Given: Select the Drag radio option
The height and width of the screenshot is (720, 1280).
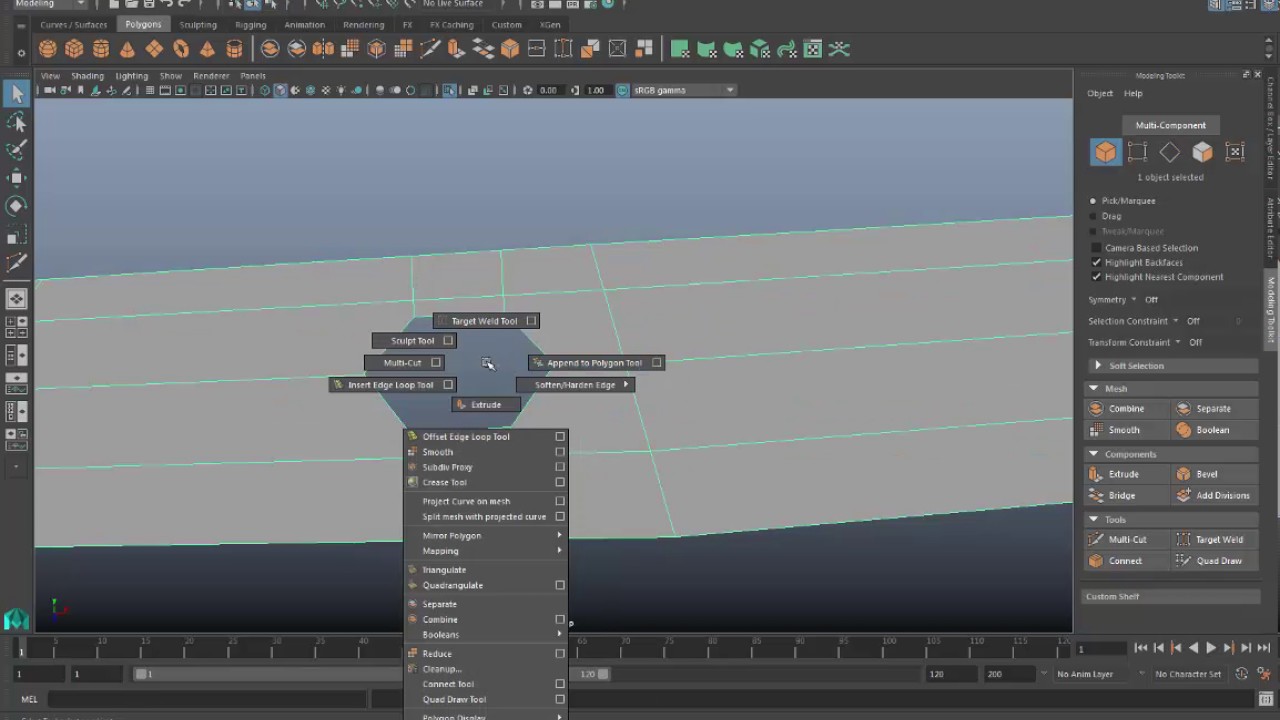Looking at the screenshot, I should click(1093, 216).
